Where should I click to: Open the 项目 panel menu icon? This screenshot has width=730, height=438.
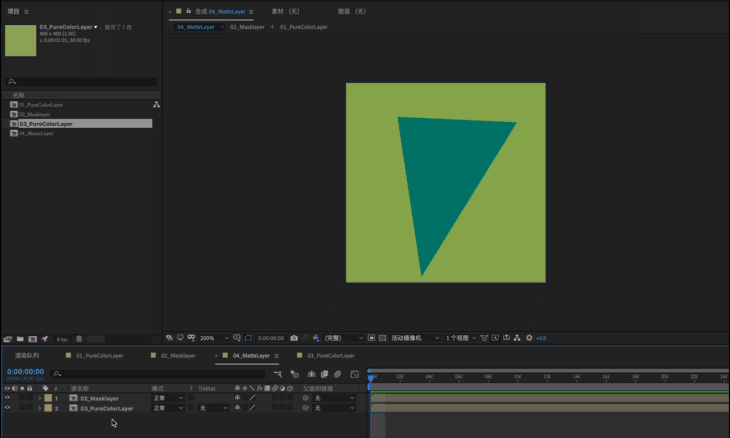(x=26, y=12)
